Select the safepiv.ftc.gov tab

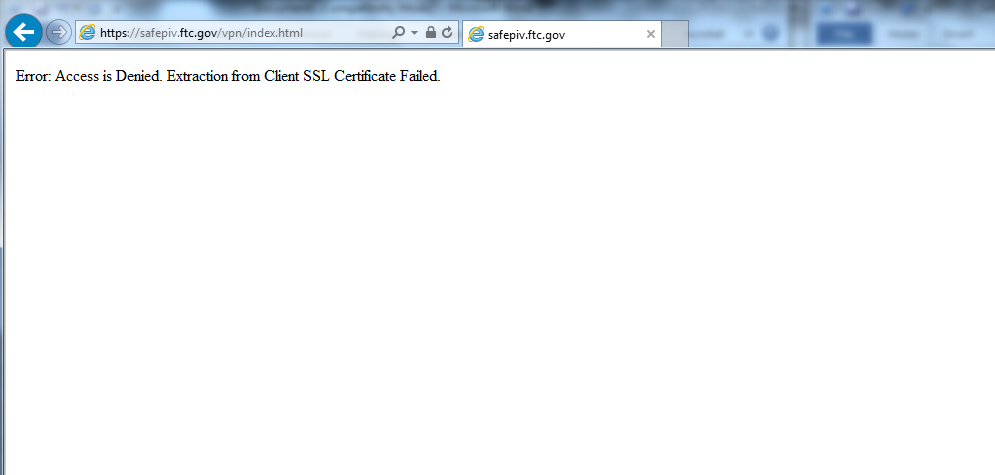pos(562,34)
